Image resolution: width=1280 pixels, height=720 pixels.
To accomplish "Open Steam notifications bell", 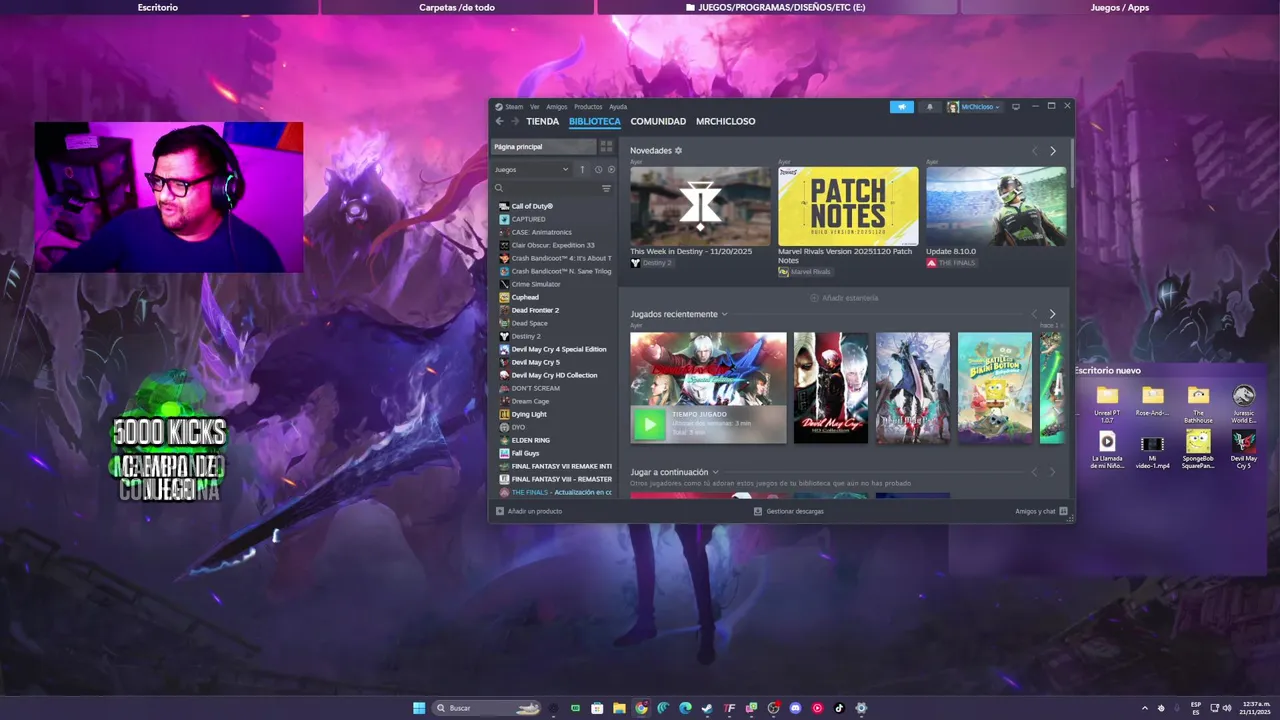I will click(x=929, y=107).
